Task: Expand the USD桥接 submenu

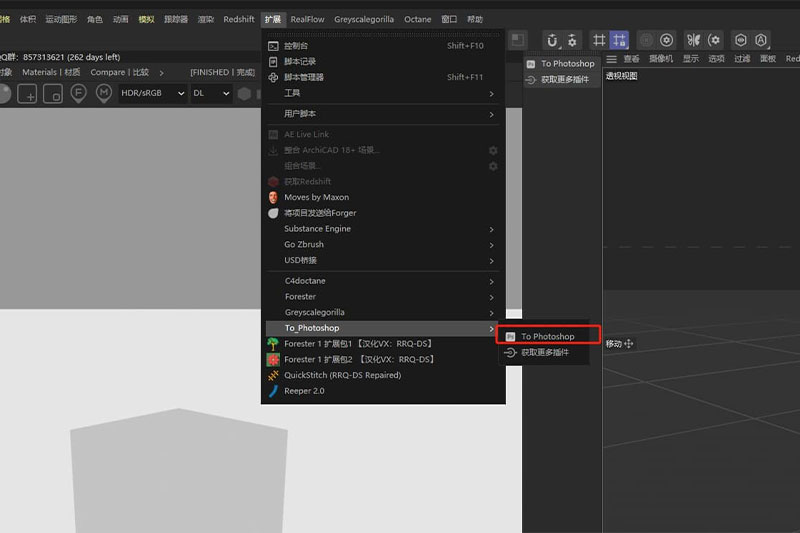Action: (x=383, y=261)
